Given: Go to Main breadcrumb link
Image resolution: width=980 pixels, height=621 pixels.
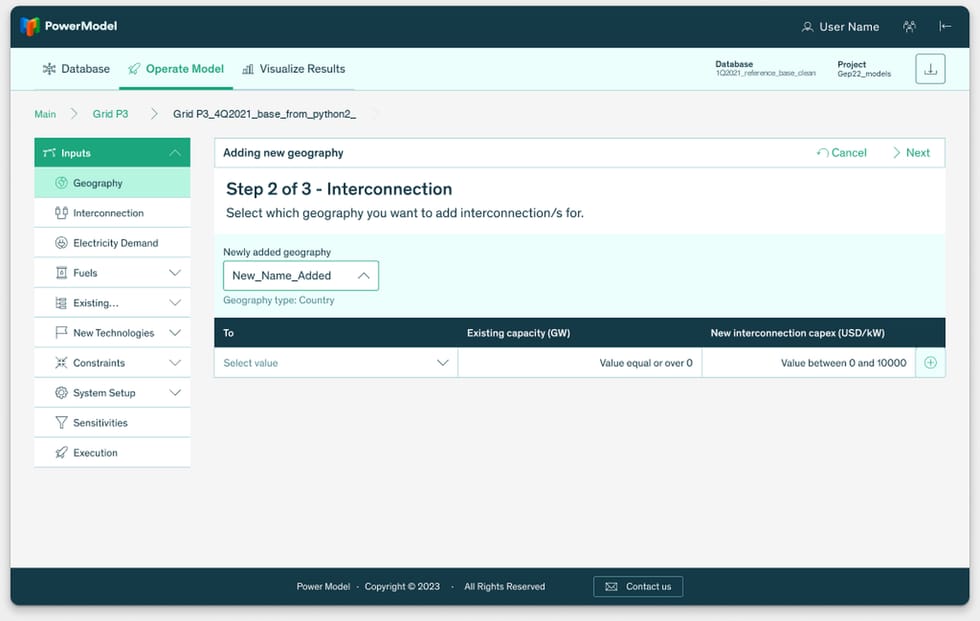Looking at the screenshot, I should point(45,114).
